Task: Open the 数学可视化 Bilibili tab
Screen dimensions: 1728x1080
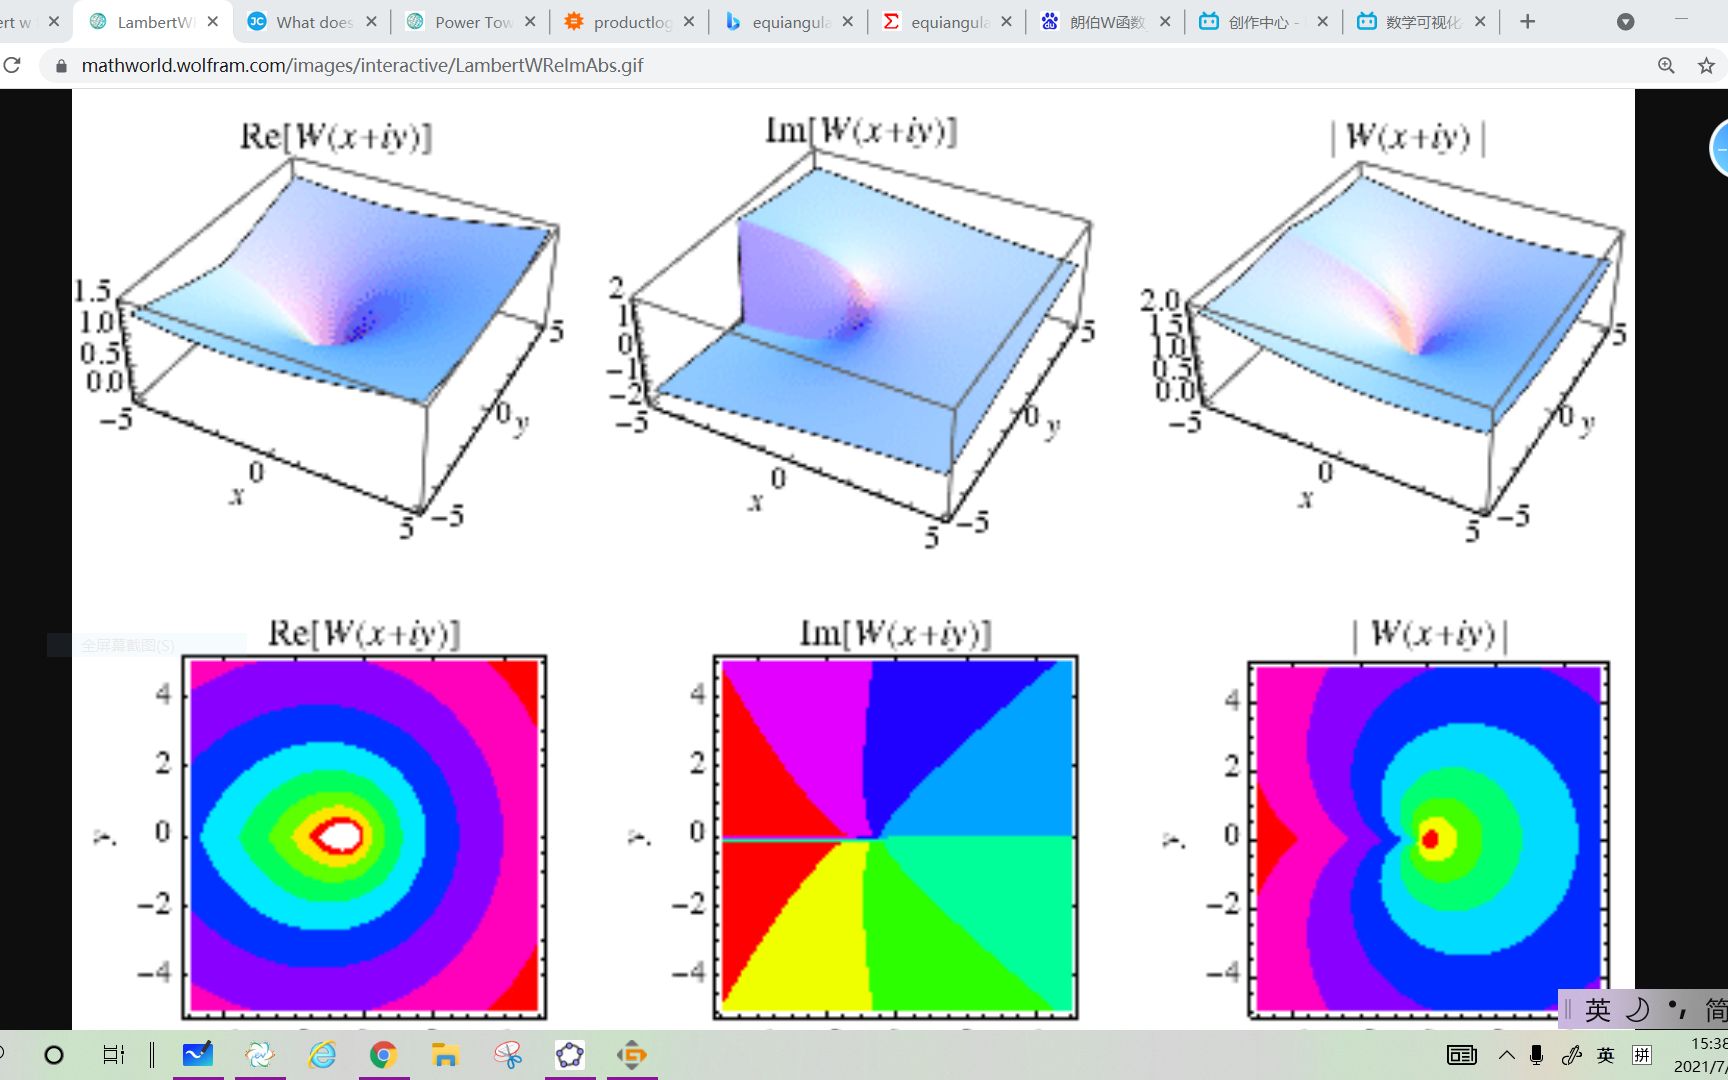Action: 1420,21
